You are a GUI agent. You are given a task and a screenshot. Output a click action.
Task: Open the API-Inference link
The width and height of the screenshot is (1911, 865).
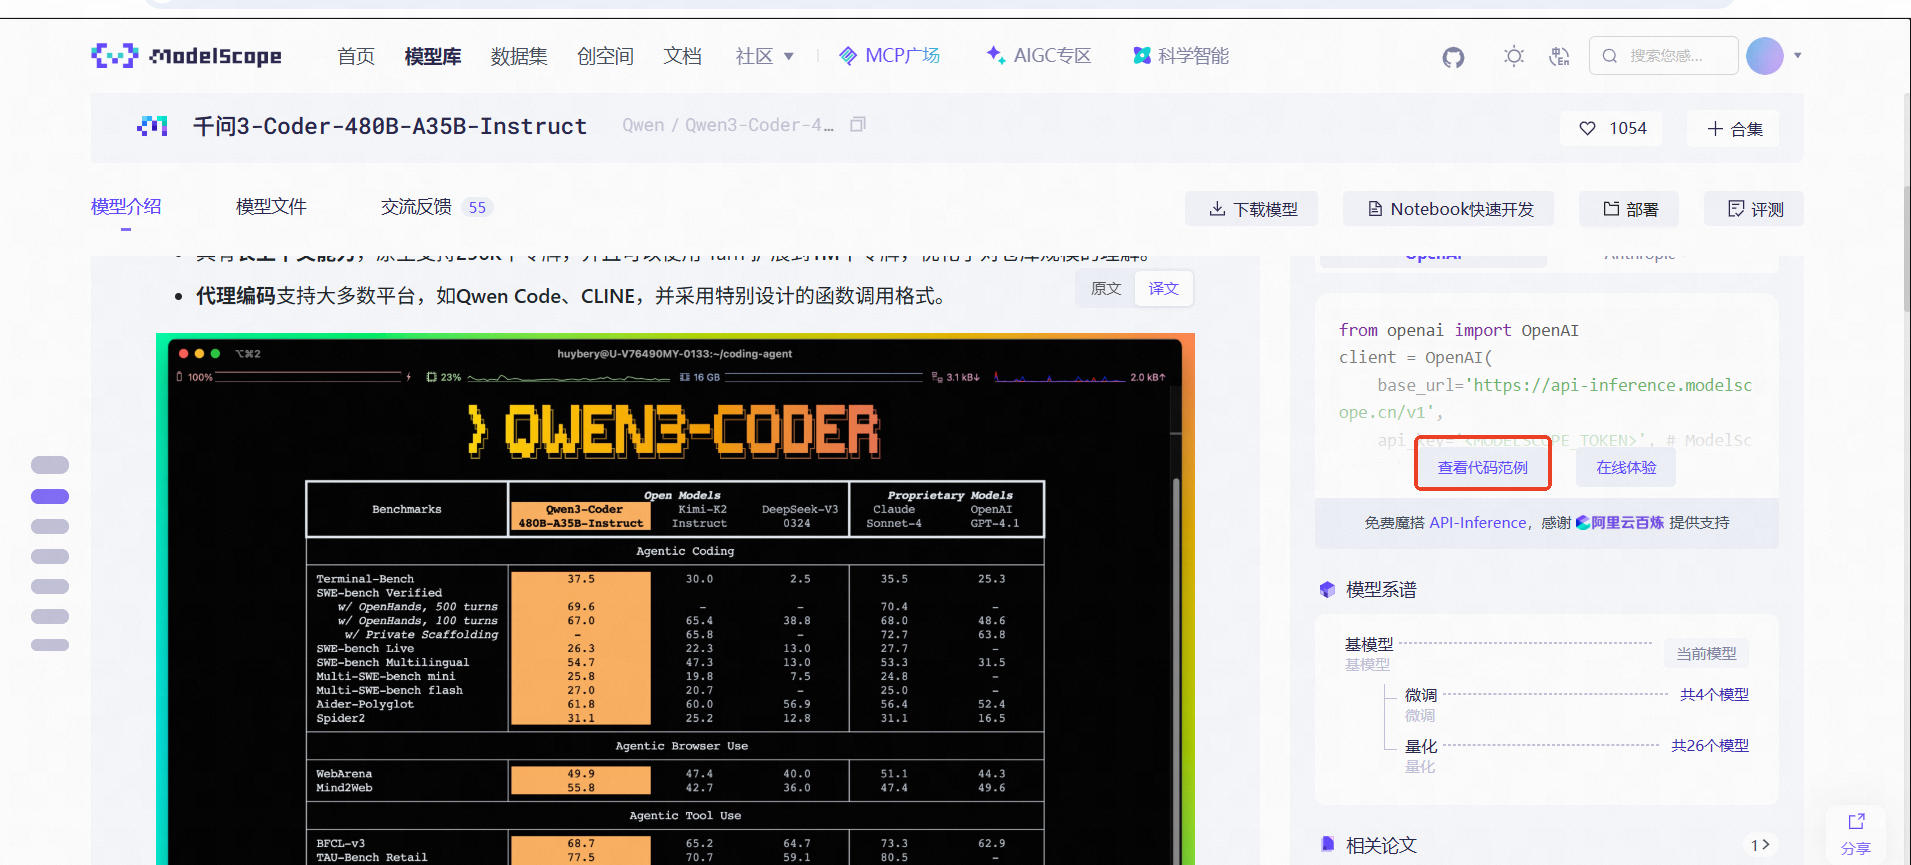[1477, 522]
